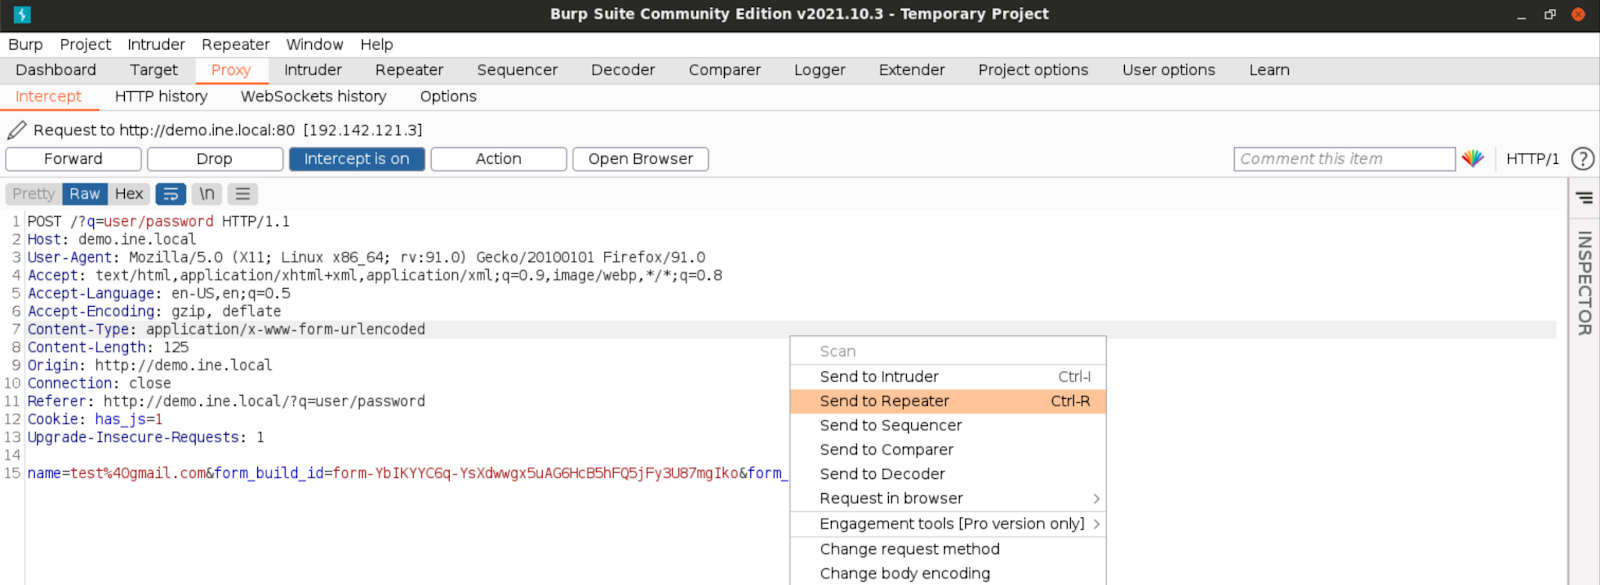Open the Learn tab
This screenshot has height=585, width=1600.
tap(1269, 70)
